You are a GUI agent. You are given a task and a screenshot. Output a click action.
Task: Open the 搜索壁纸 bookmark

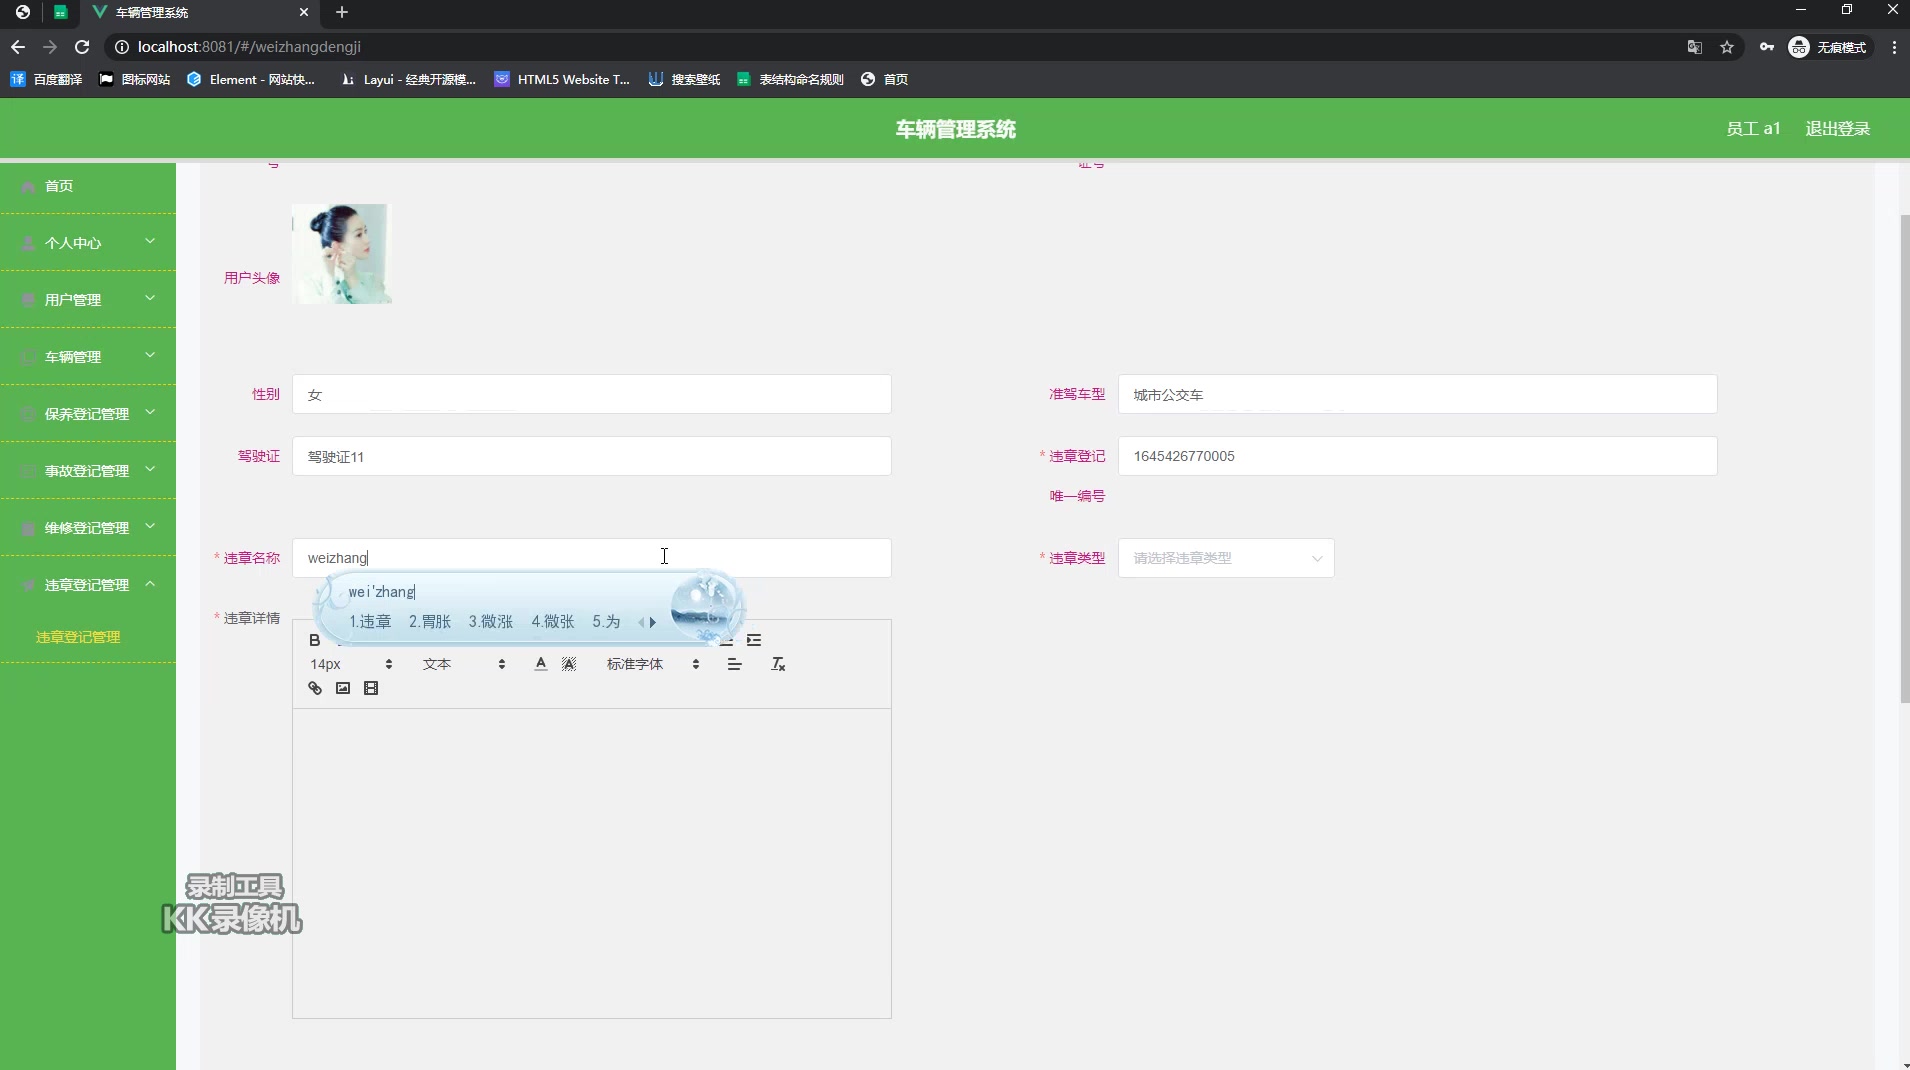pyautogui.click(x=684, y=79)
